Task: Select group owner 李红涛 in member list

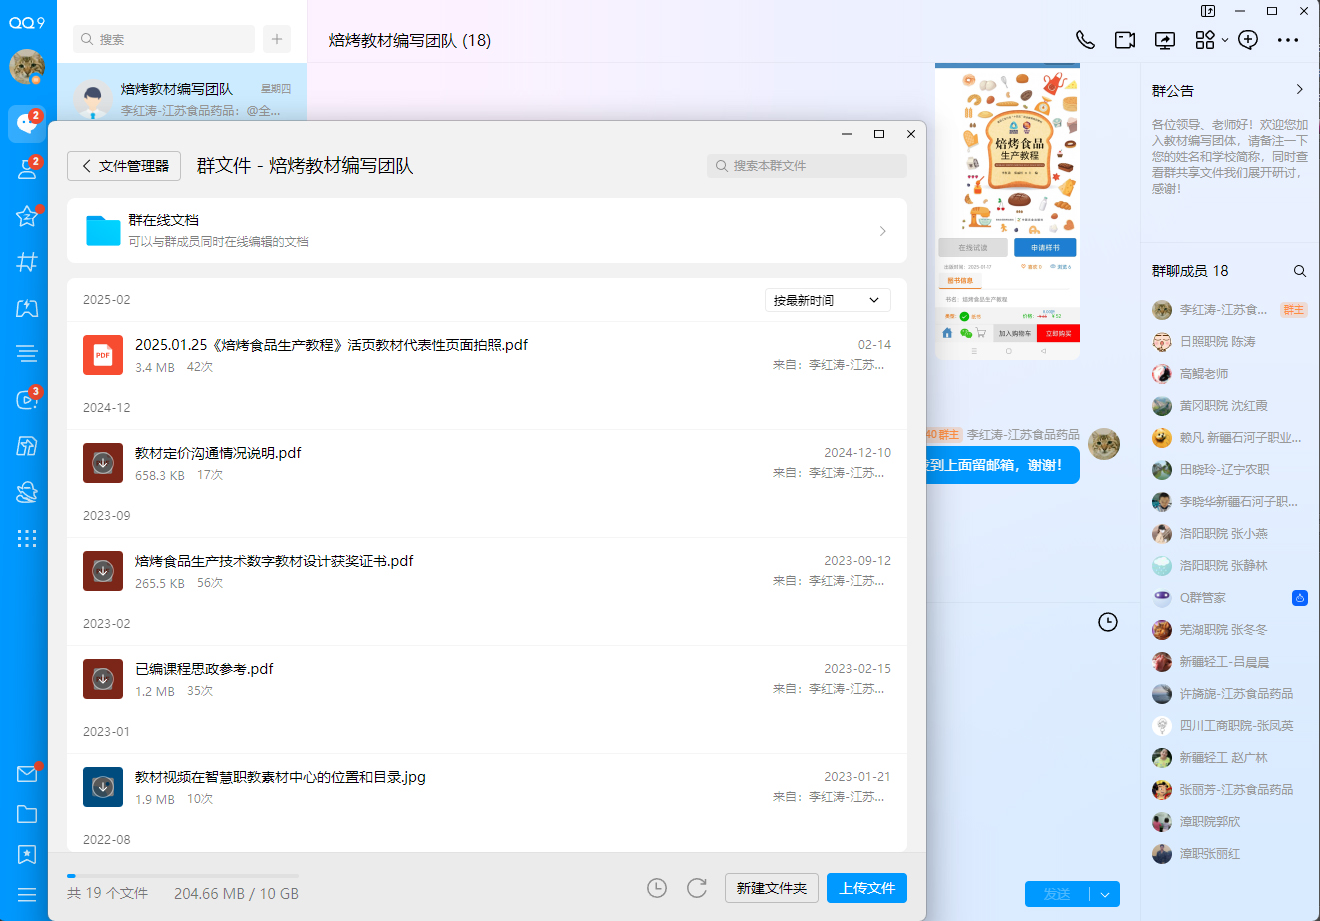Action: tap(1230, 310)
